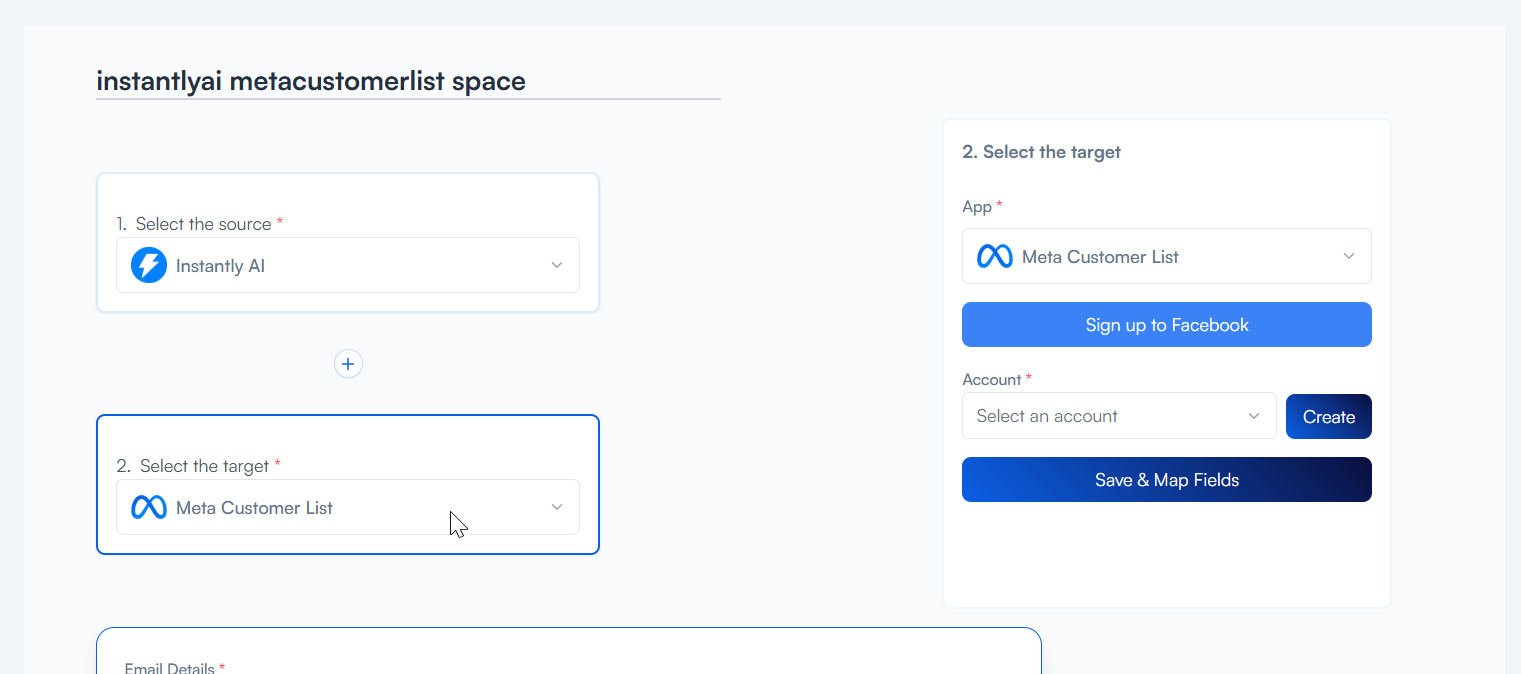Click the Email Details section label
The width and height of the screenshot is (1521, 674).
point(169,667)
